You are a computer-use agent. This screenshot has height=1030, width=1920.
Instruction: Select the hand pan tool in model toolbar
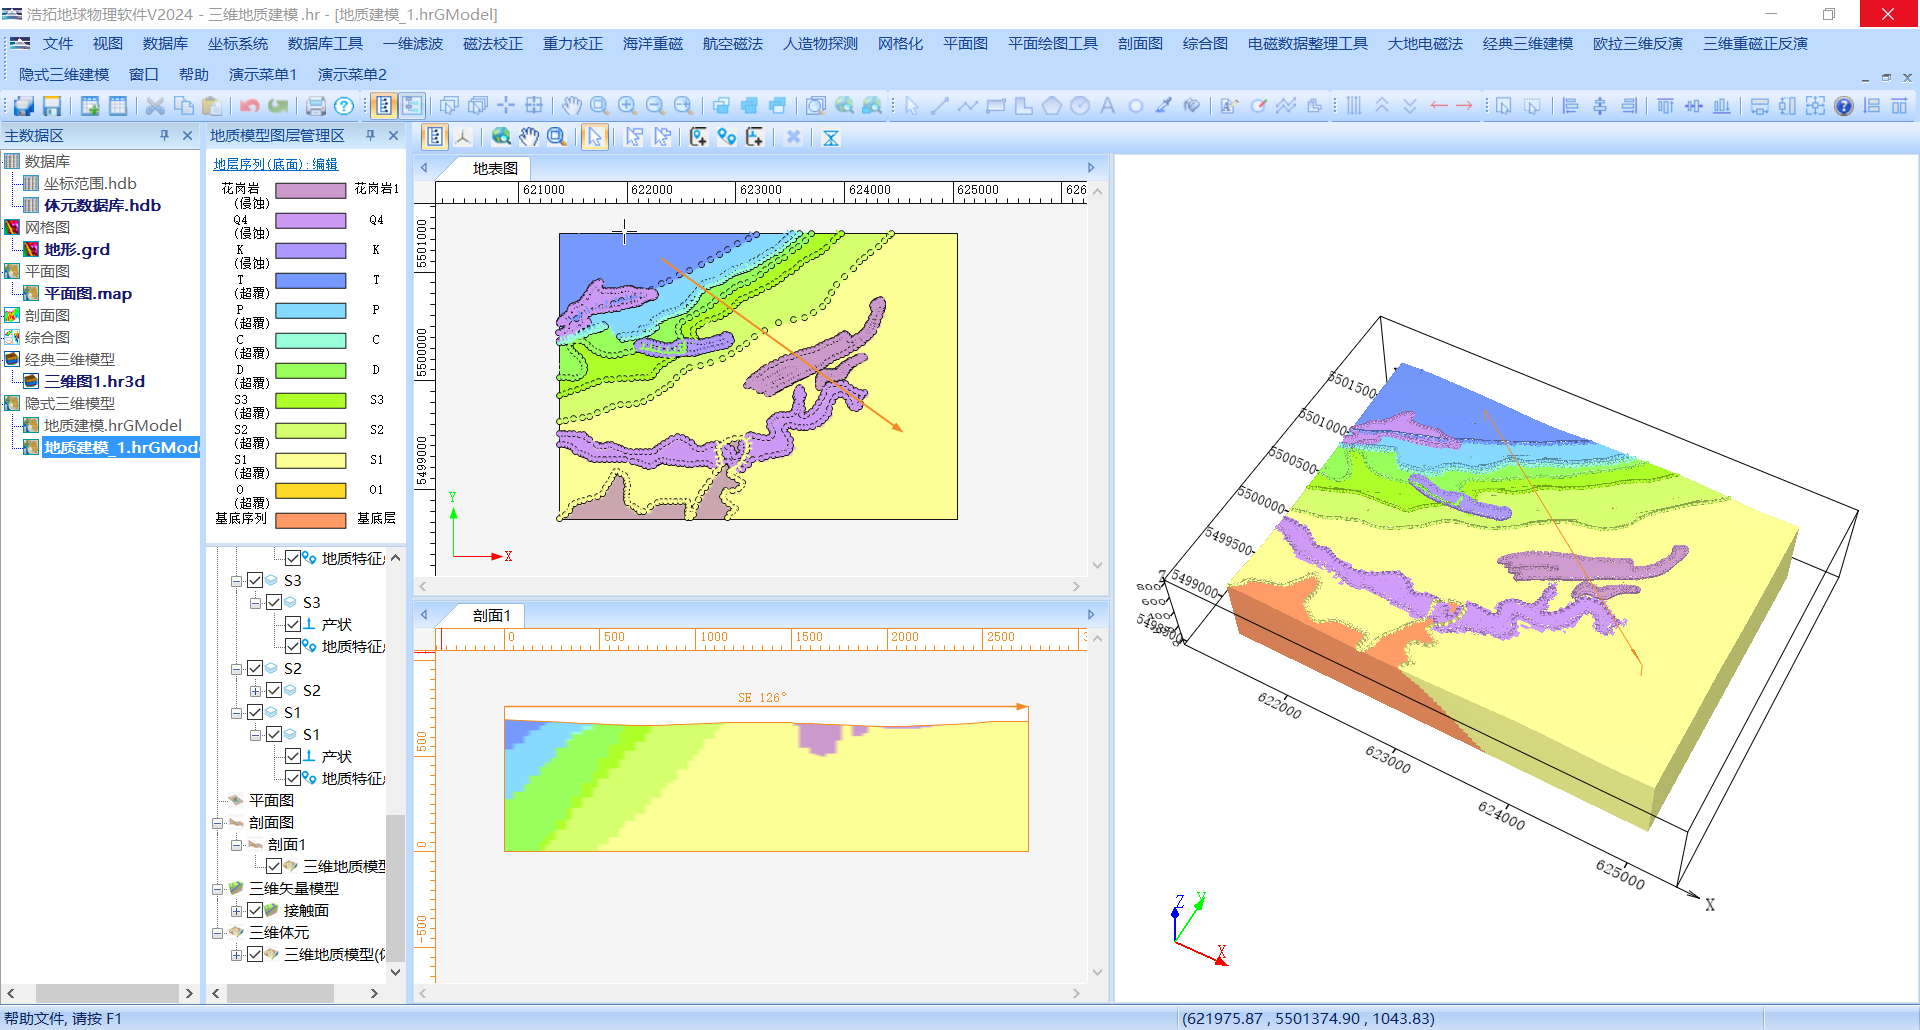[x=529, y=137]
